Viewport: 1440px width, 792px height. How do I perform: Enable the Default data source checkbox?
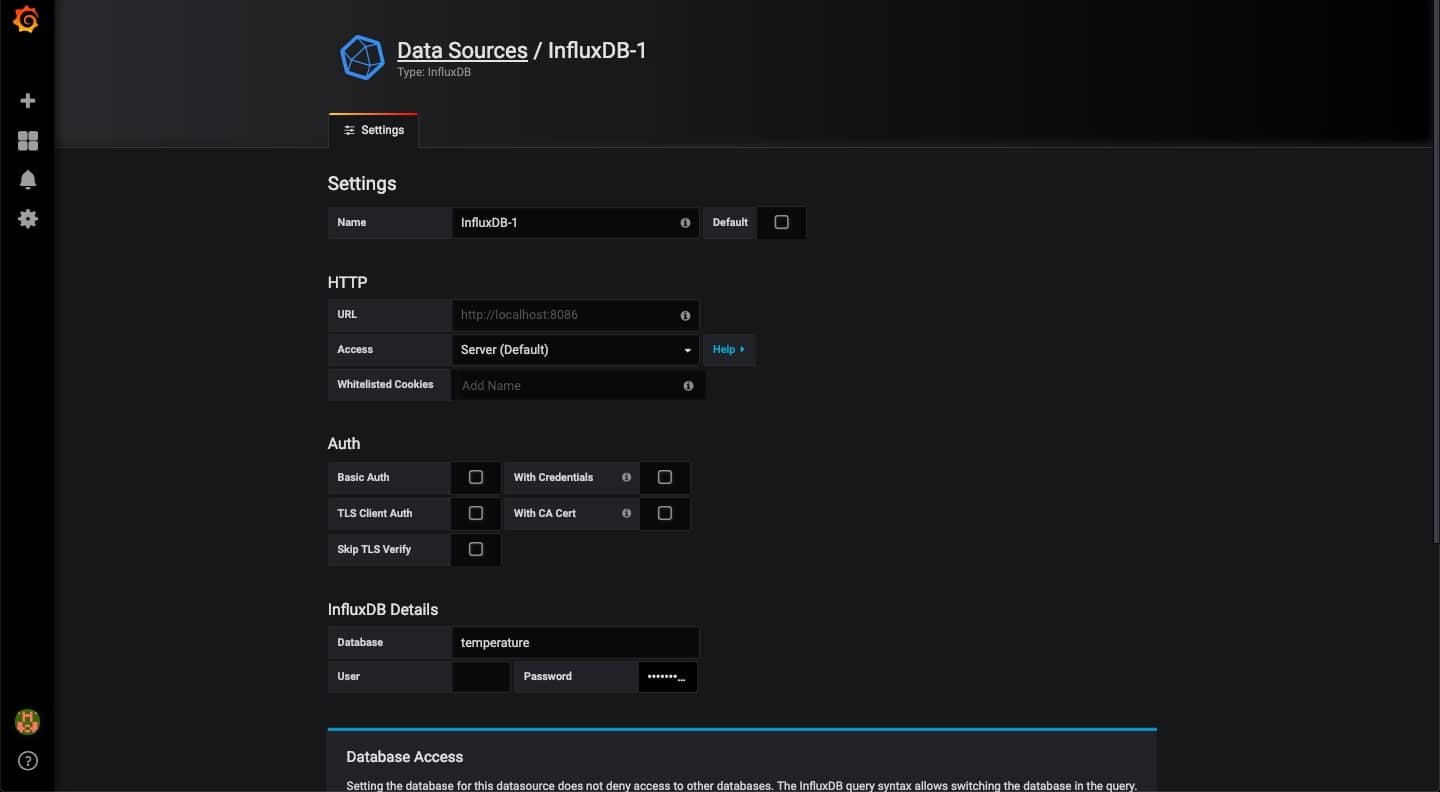[x=782, y=222]
